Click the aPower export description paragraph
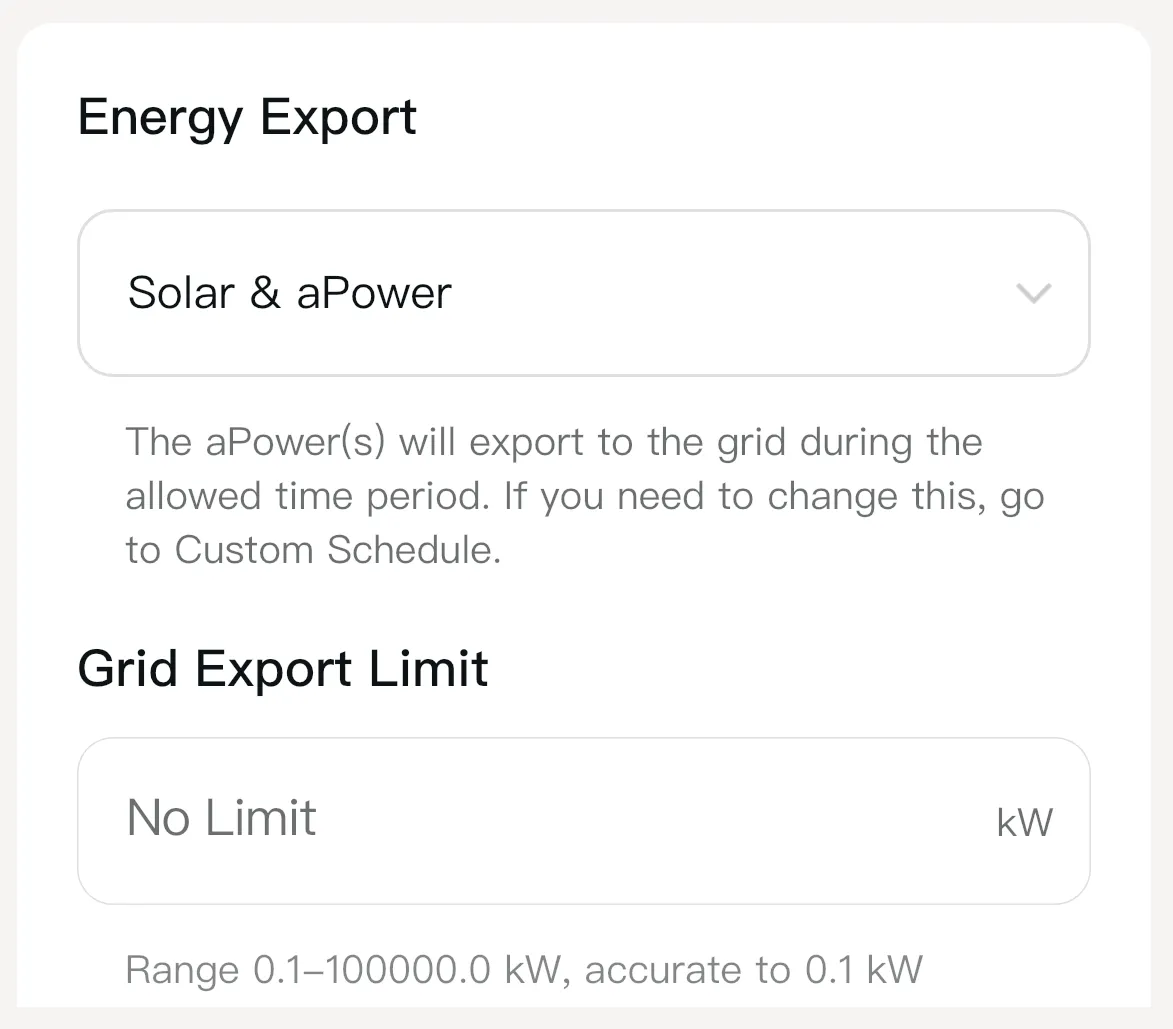Viewport: 1173px width, 1029px height. (x=584, y=496)
